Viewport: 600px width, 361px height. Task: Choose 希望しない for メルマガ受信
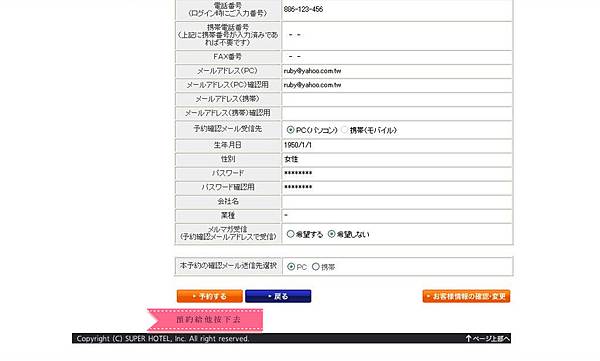(x=331, y=234)
